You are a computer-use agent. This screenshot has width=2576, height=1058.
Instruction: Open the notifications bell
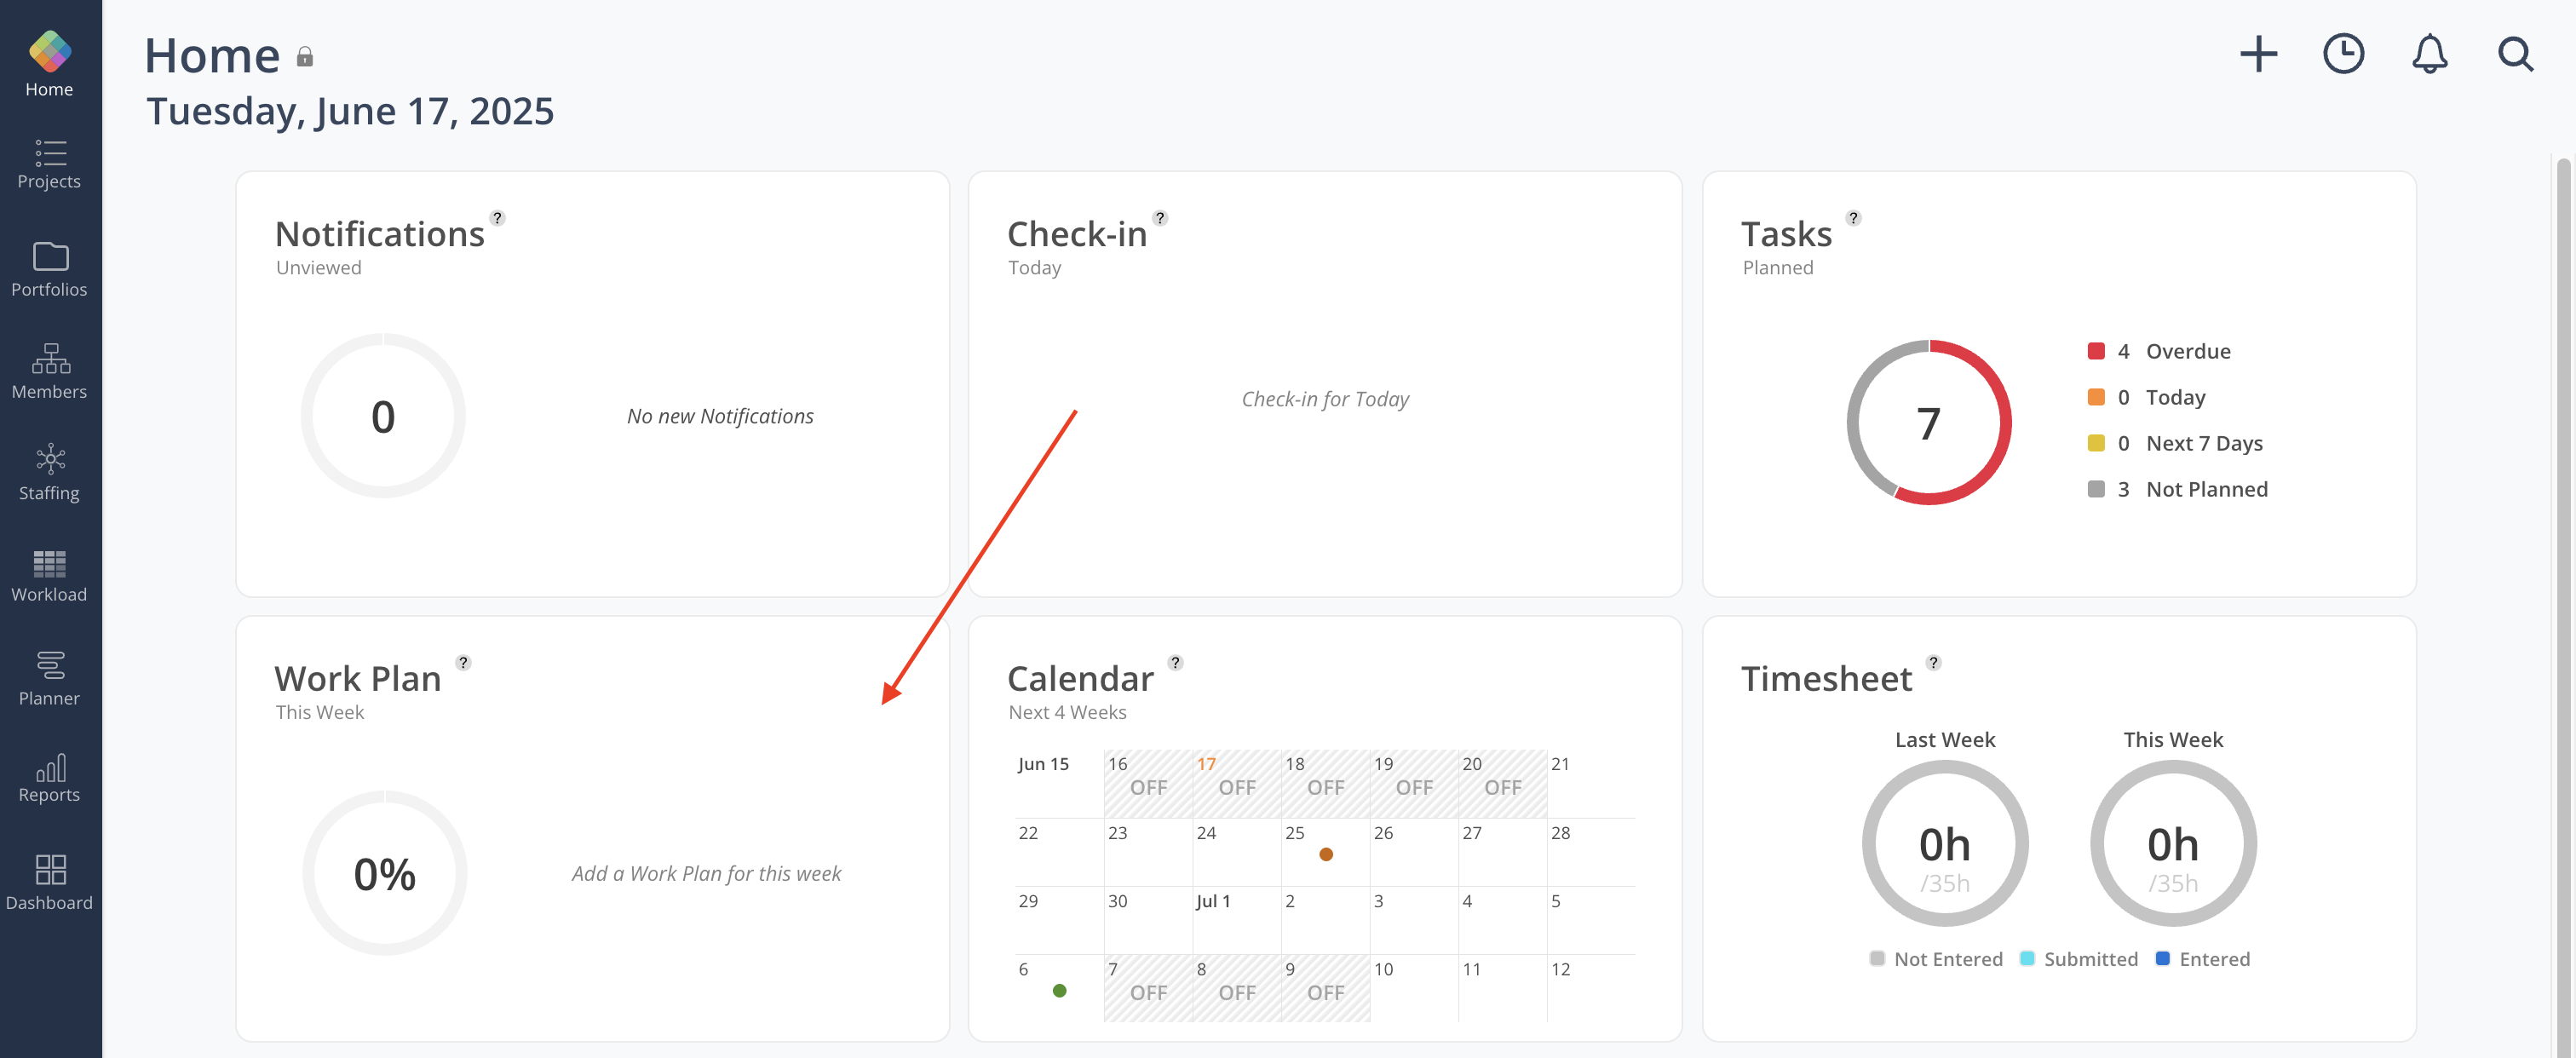2429,54
